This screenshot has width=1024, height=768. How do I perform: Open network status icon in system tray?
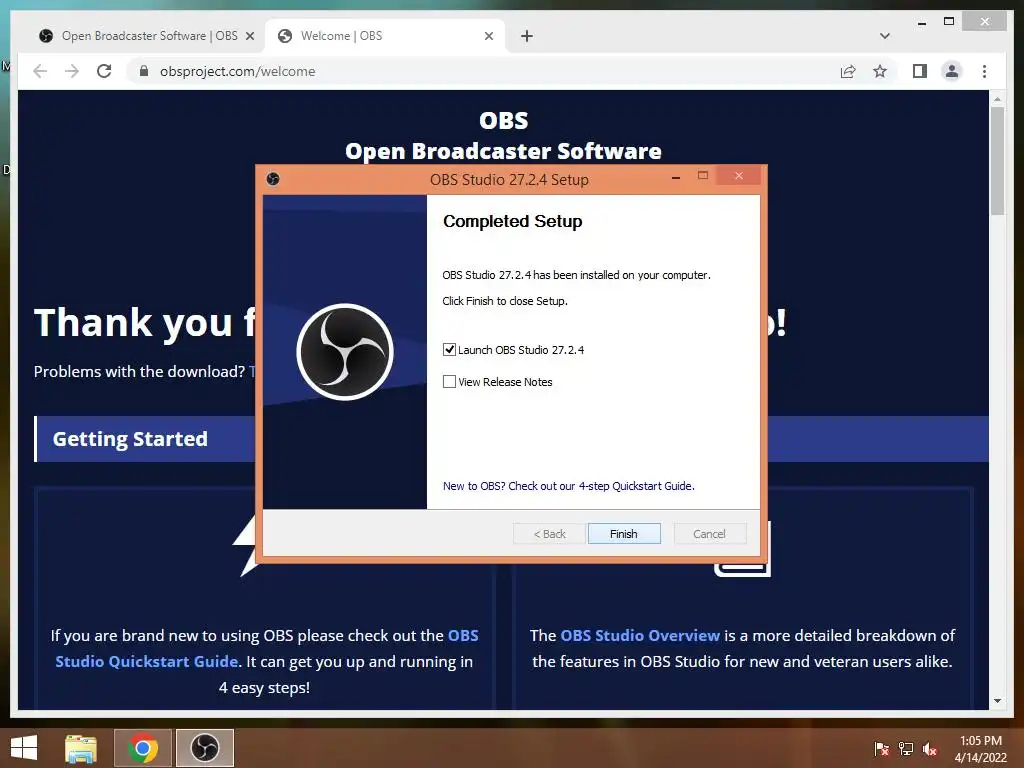906,749
